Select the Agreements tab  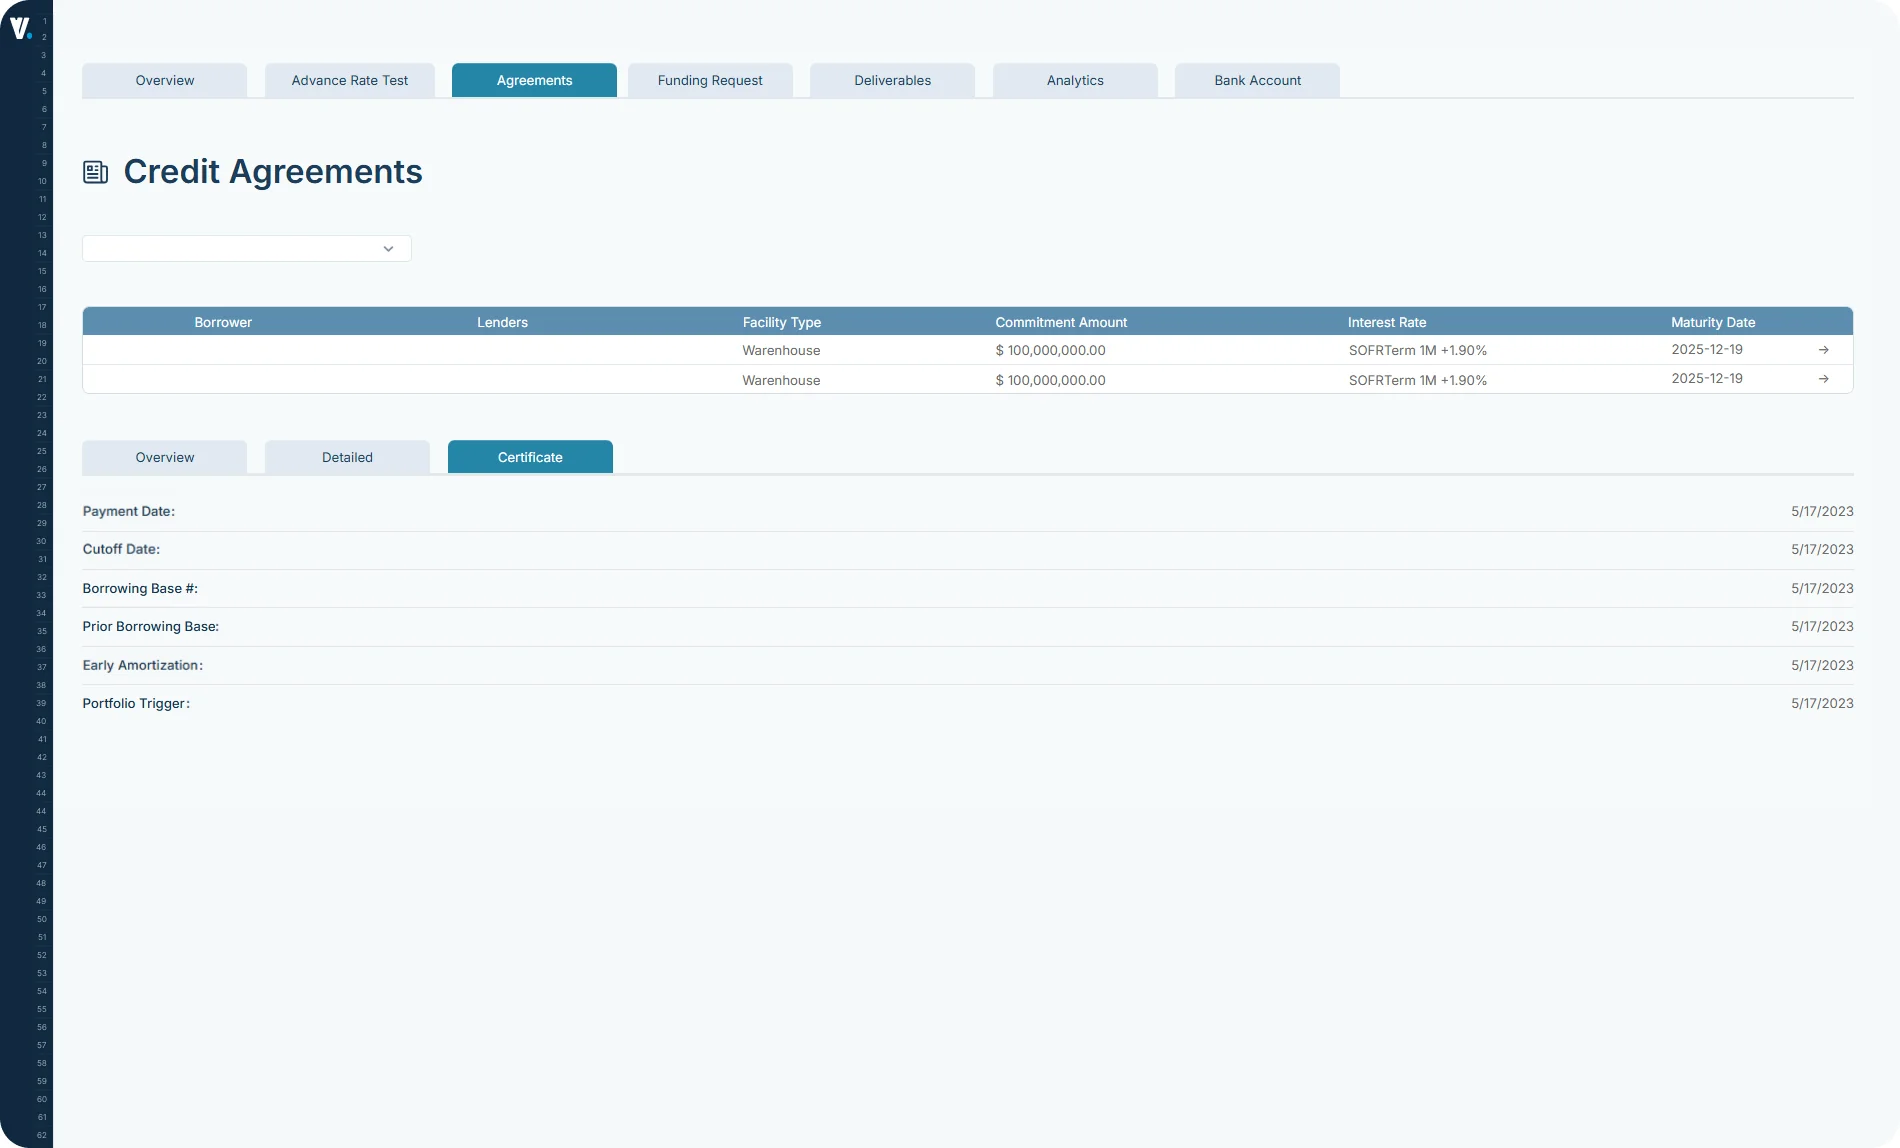click(x=533, y=80)
